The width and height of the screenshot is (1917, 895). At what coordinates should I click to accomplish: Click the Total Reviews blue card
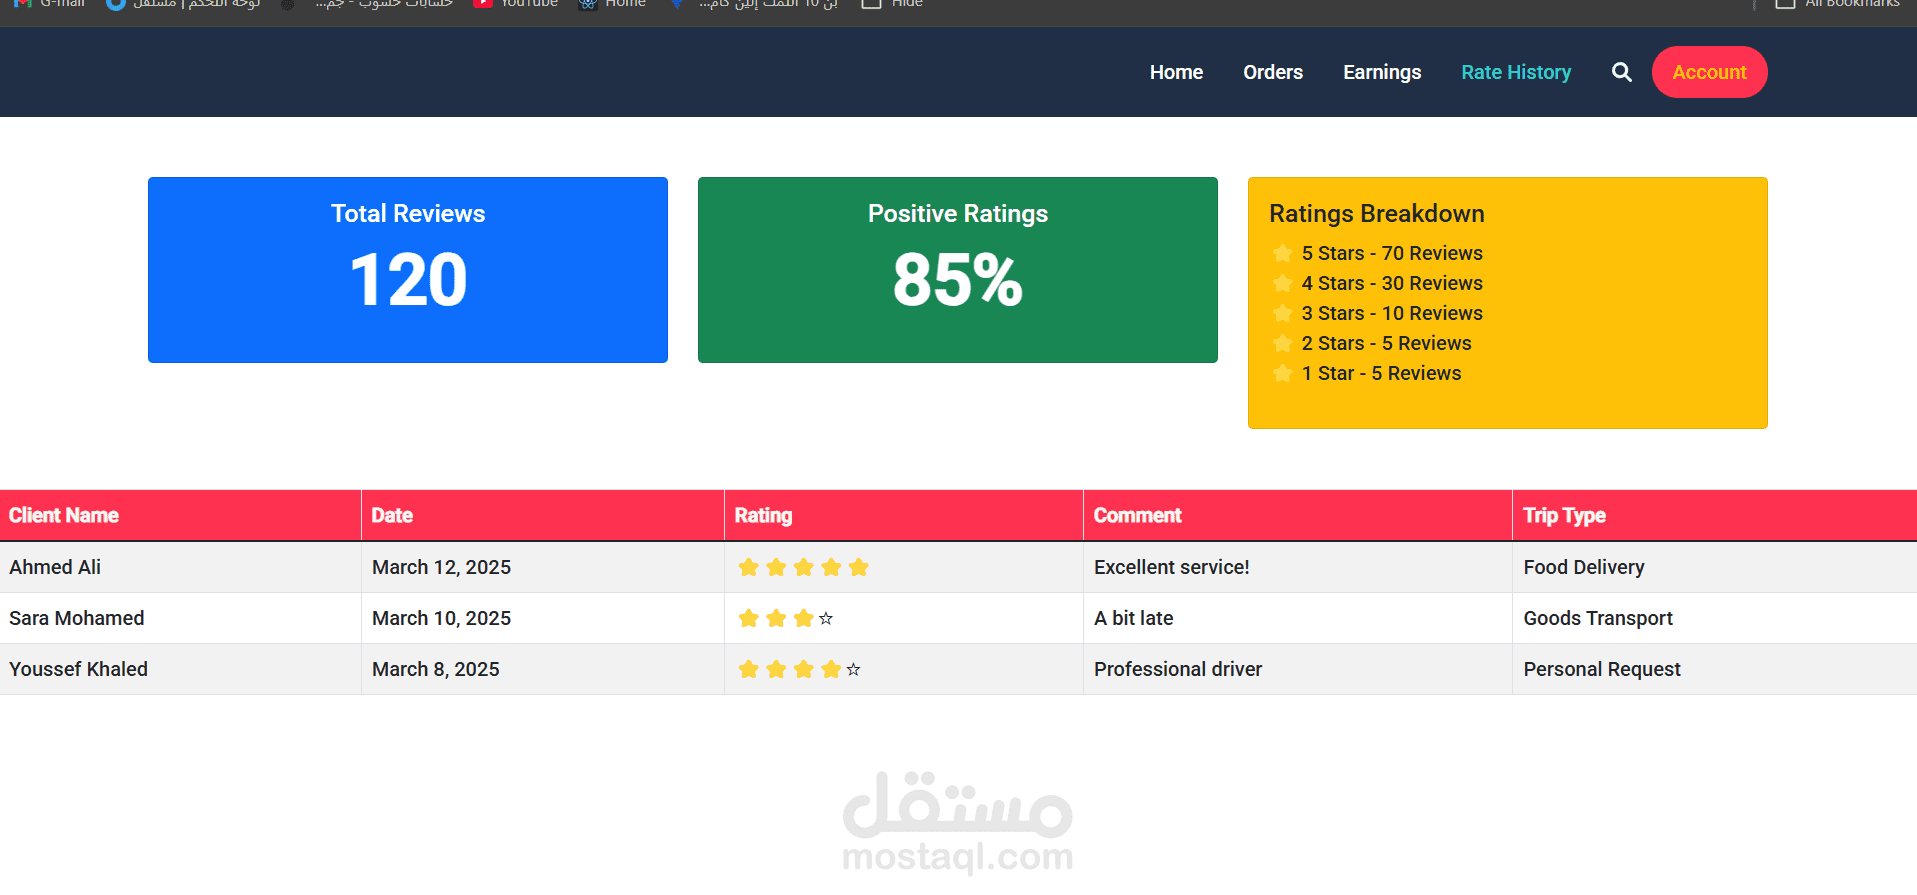[x=408, y=270]
